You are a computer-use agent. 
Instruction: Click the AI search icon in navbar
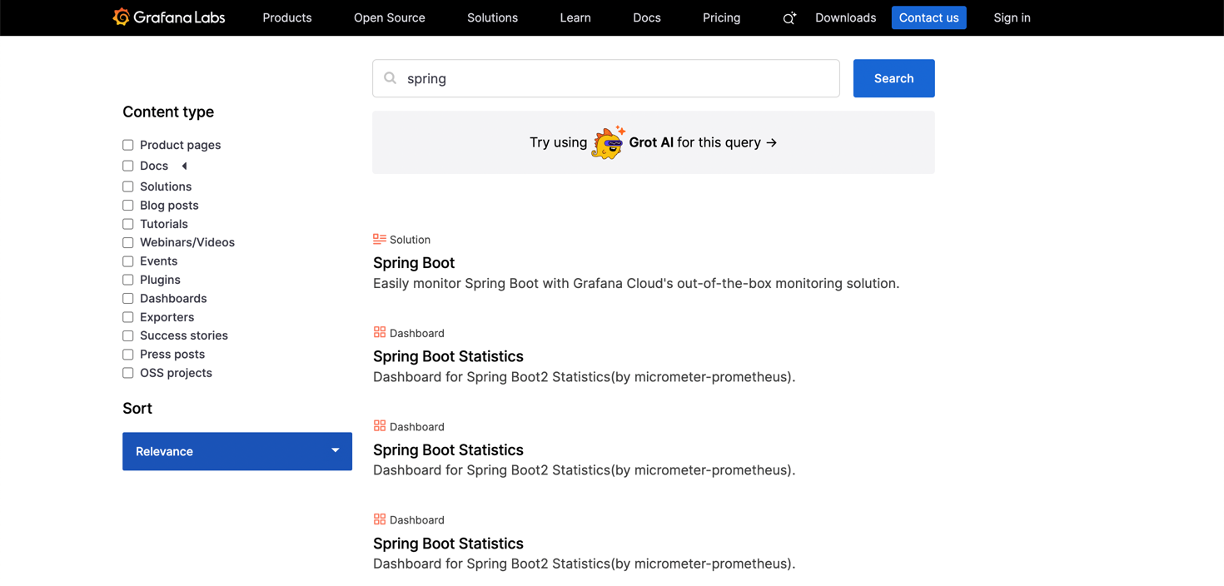point(789,18)
